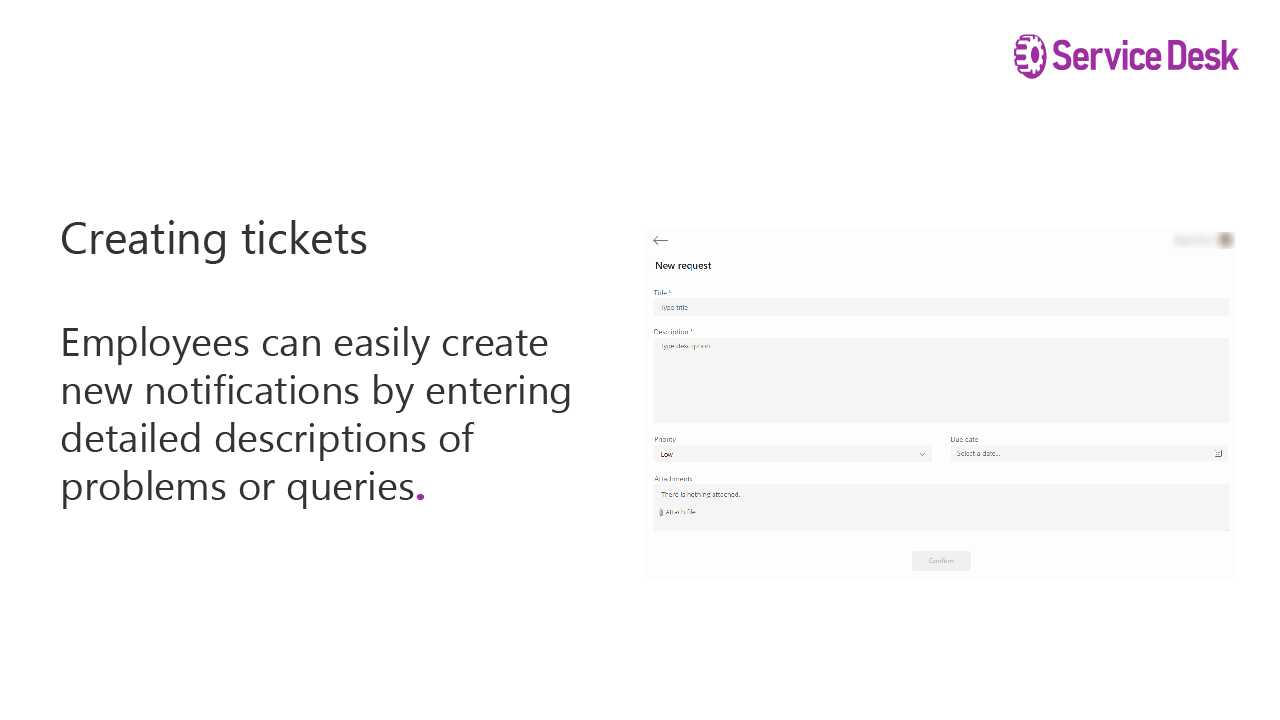The image size is (1280, 720).
Task: Expand the Priority dropdown showing Low
Action: tap(793, 453)
